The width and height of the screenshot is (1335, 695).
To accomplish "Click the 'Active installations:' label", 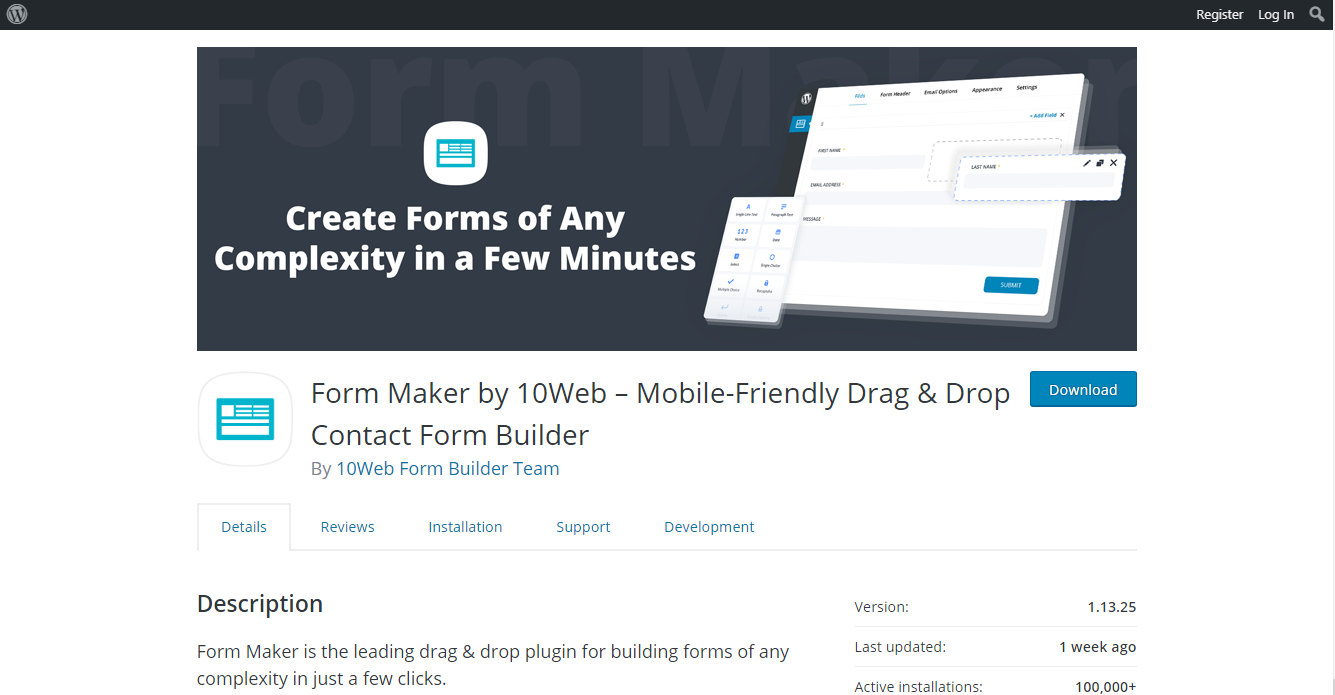I will pyautogui.click(x=919, y=687).
